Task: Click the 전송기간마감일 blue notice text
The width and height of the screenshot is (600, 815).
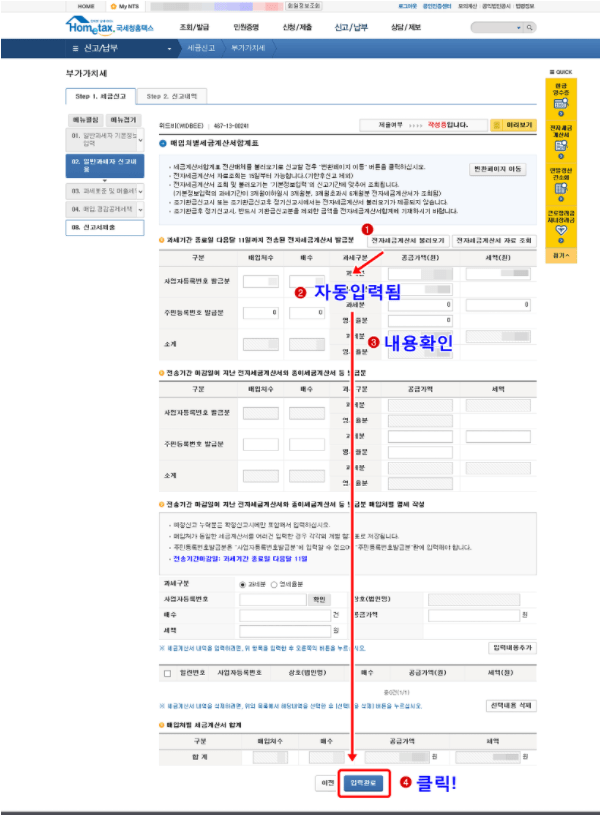Action: [x=240, y=559]
